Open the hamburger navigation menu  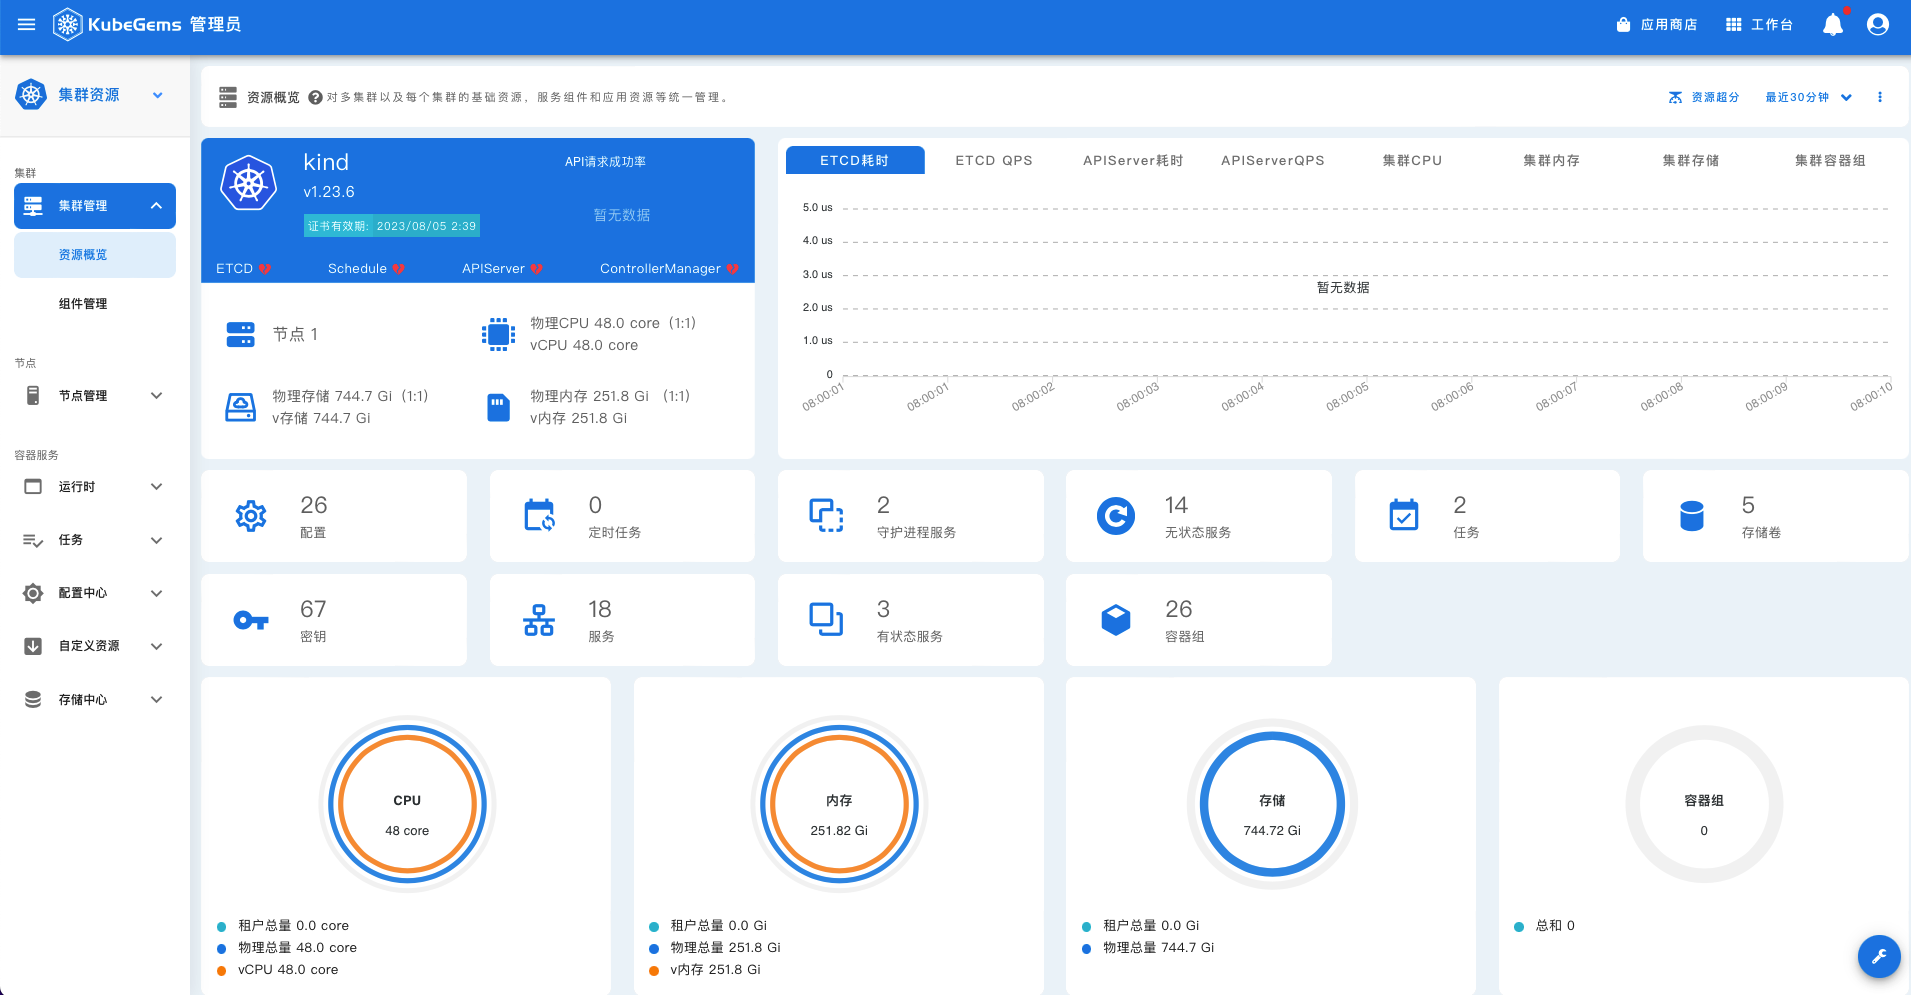tap(27, 24)
